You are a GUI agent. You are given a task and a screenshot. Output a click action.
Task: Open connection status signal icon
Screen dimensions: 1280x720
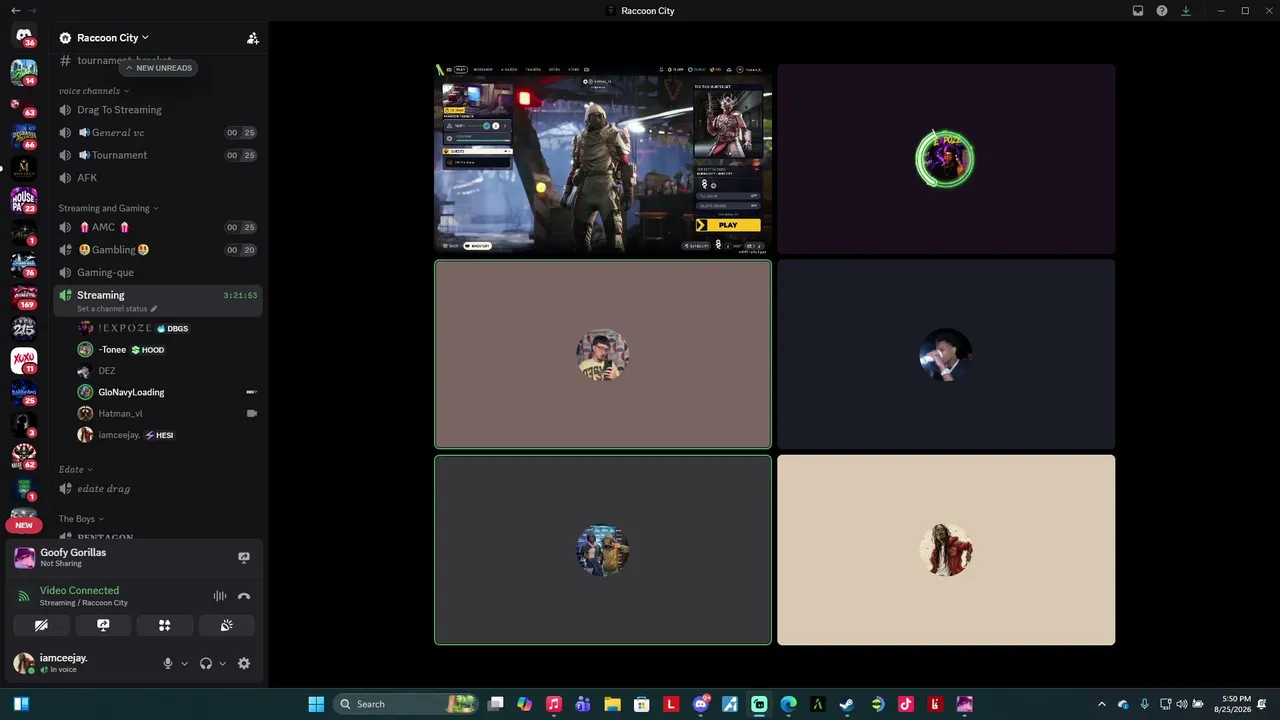[24, 596]
